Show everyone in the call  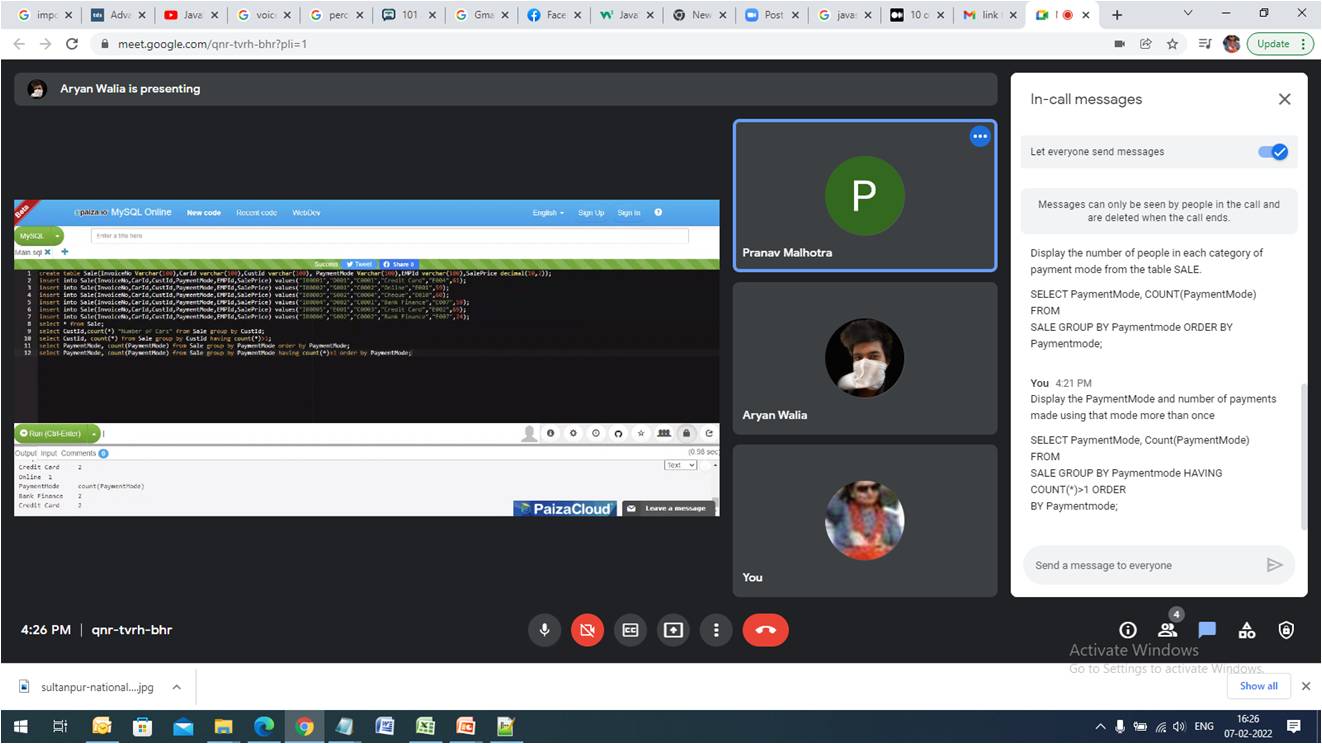click(1167, 630)
